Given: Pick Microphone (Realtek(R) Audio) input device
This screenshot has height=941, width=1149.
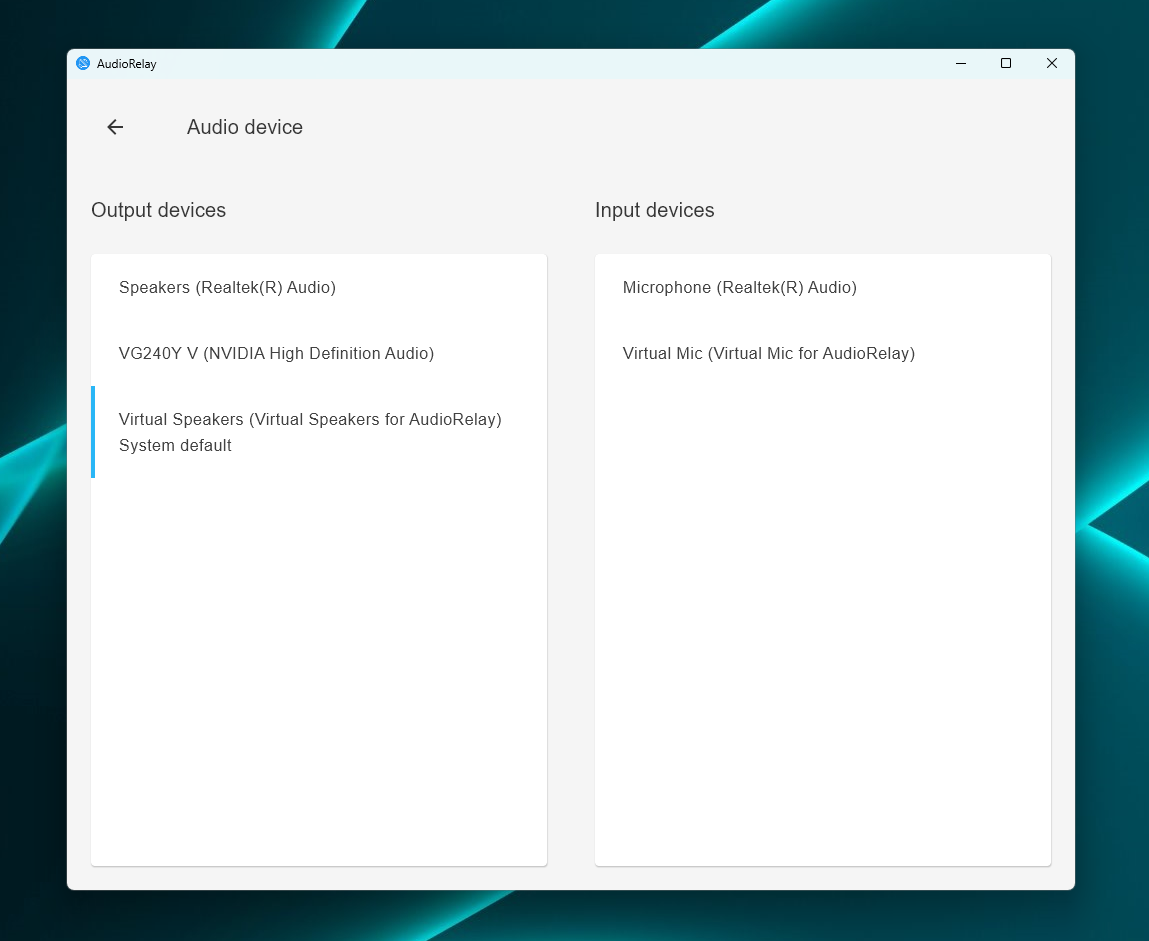Looking at the screenshot, I should coord(822,287).
